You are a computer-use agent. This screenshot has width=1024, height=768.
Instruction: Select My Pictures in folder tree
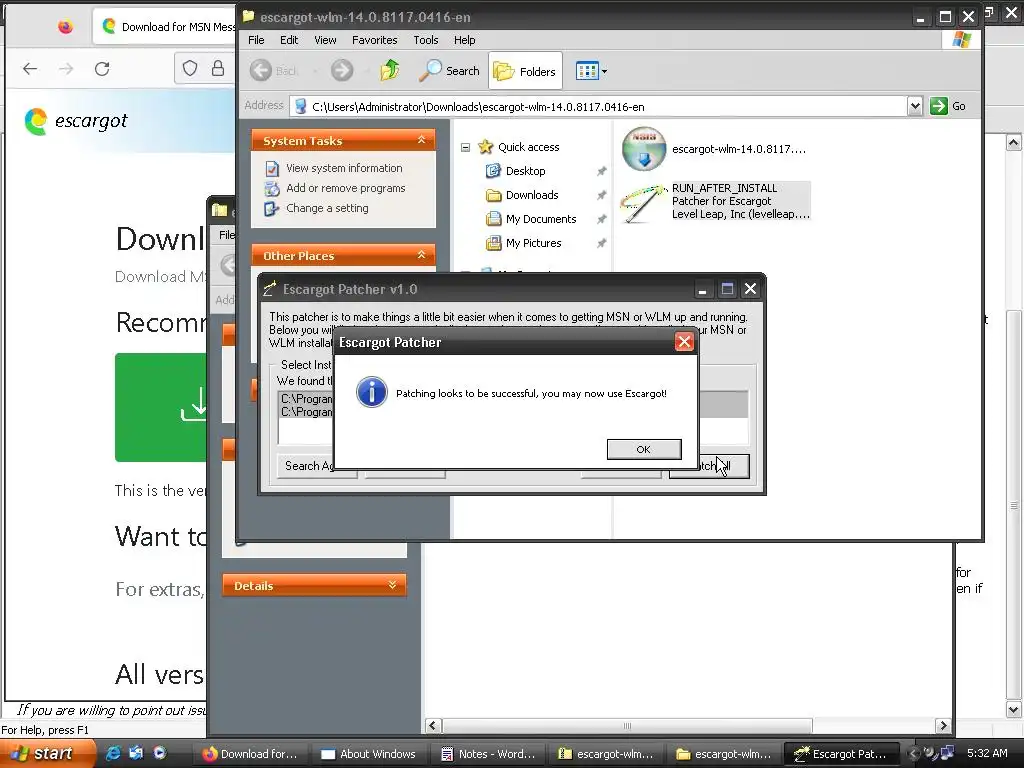pyautogui.click(x=534, y=243)
